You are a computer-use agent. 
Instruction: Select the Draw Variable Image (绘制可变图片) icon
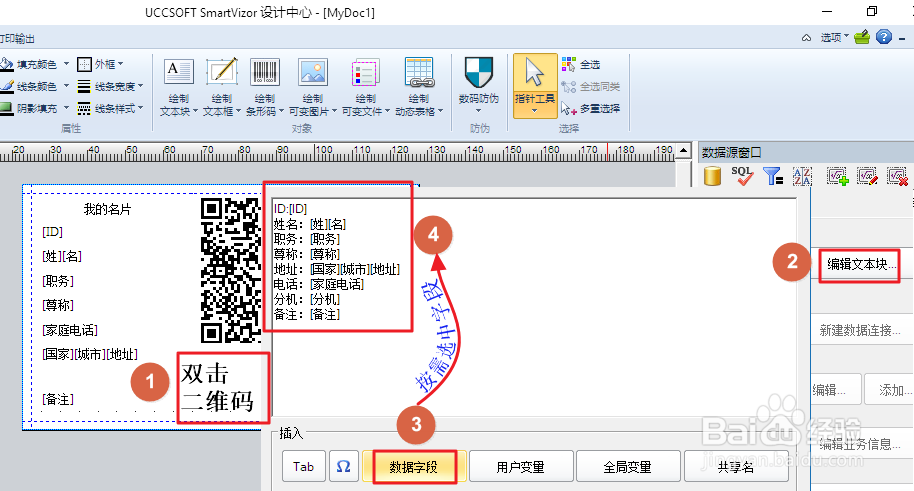coord(312,73)
